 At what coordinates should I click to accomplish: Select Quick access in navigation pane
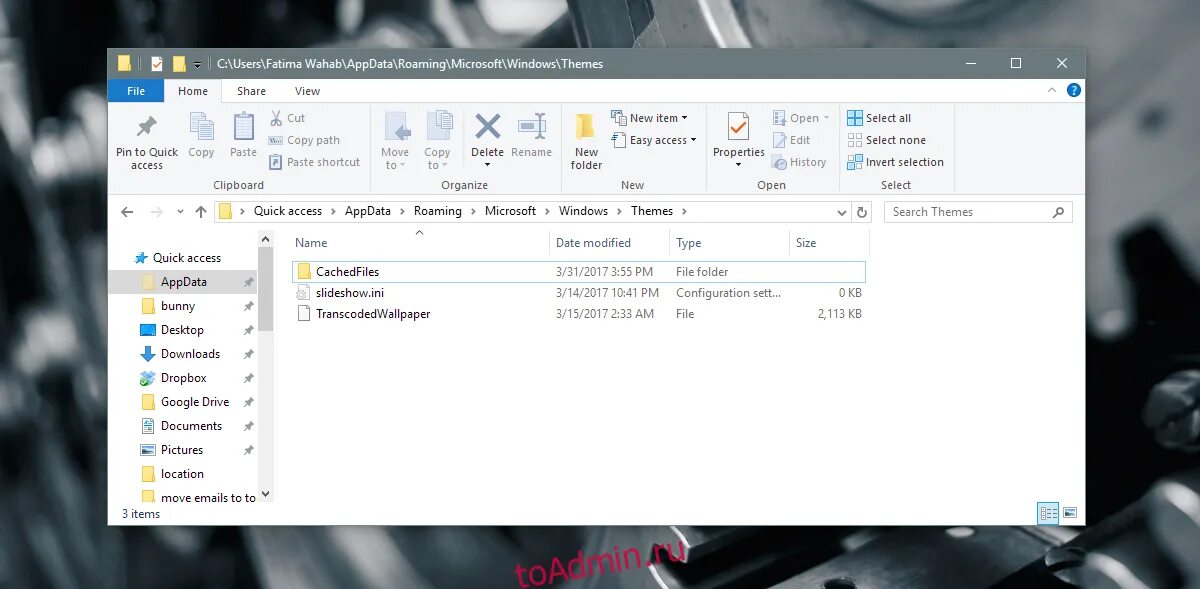[186, 258]
